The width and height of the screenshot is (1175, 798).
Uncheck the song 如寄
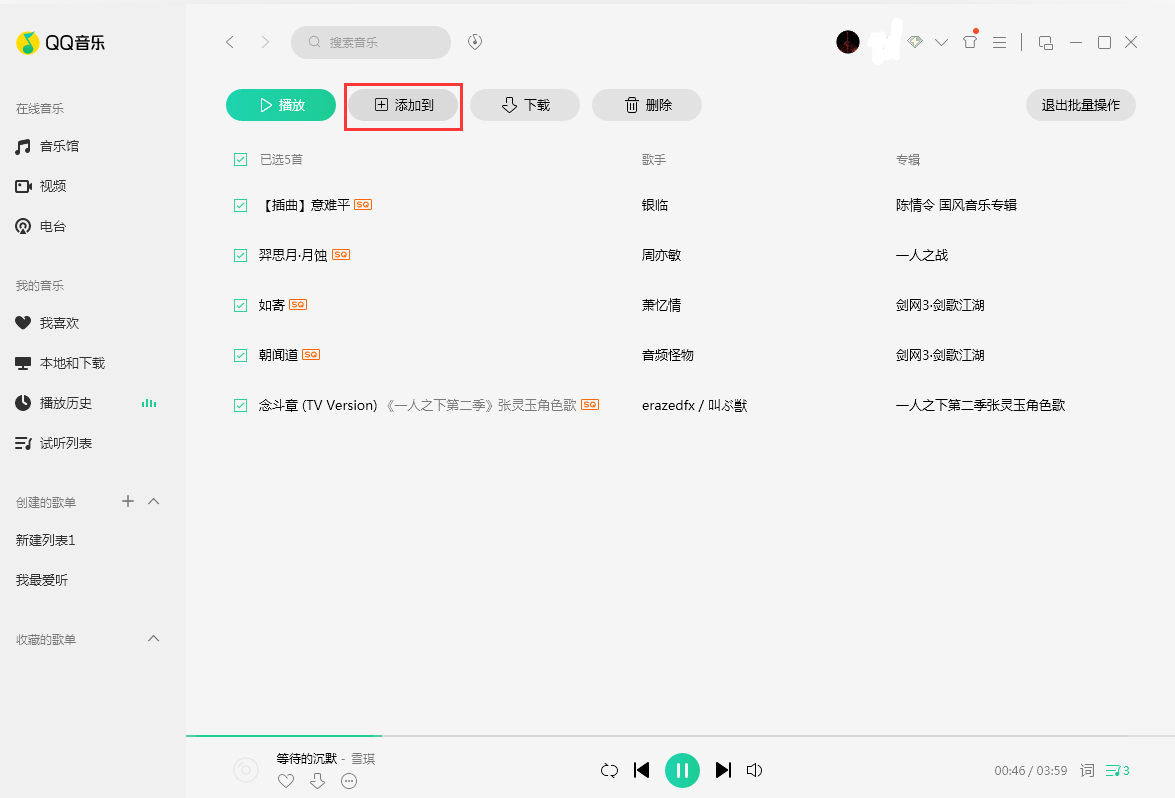tap(240, 304)
